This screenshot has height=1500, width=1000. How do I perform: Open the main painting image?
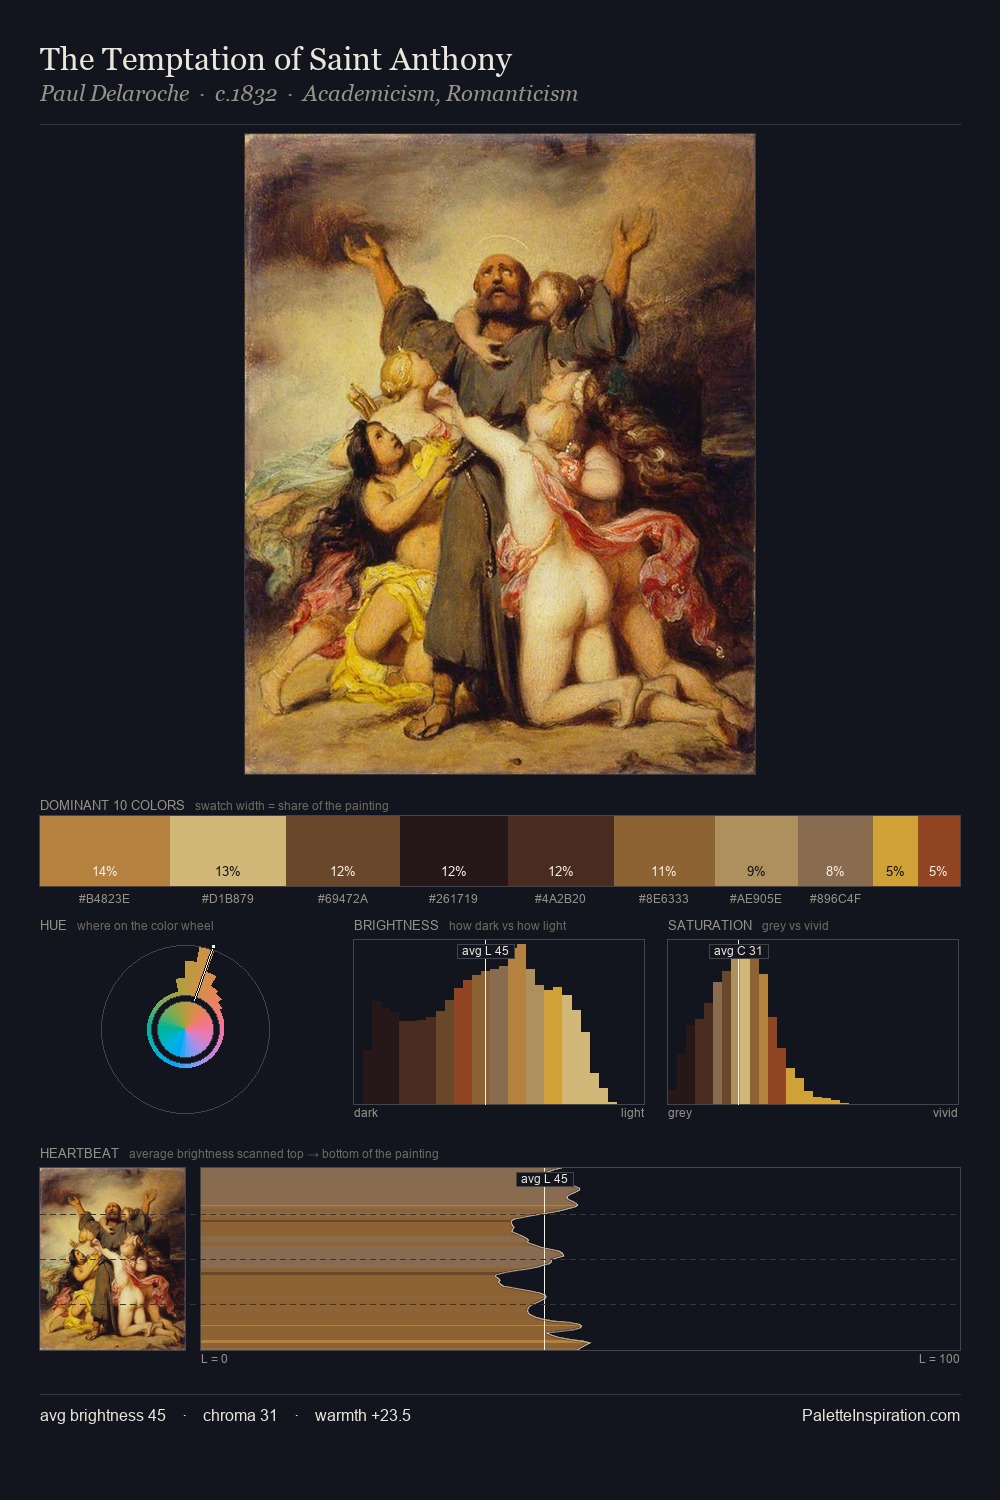[500, 454]
